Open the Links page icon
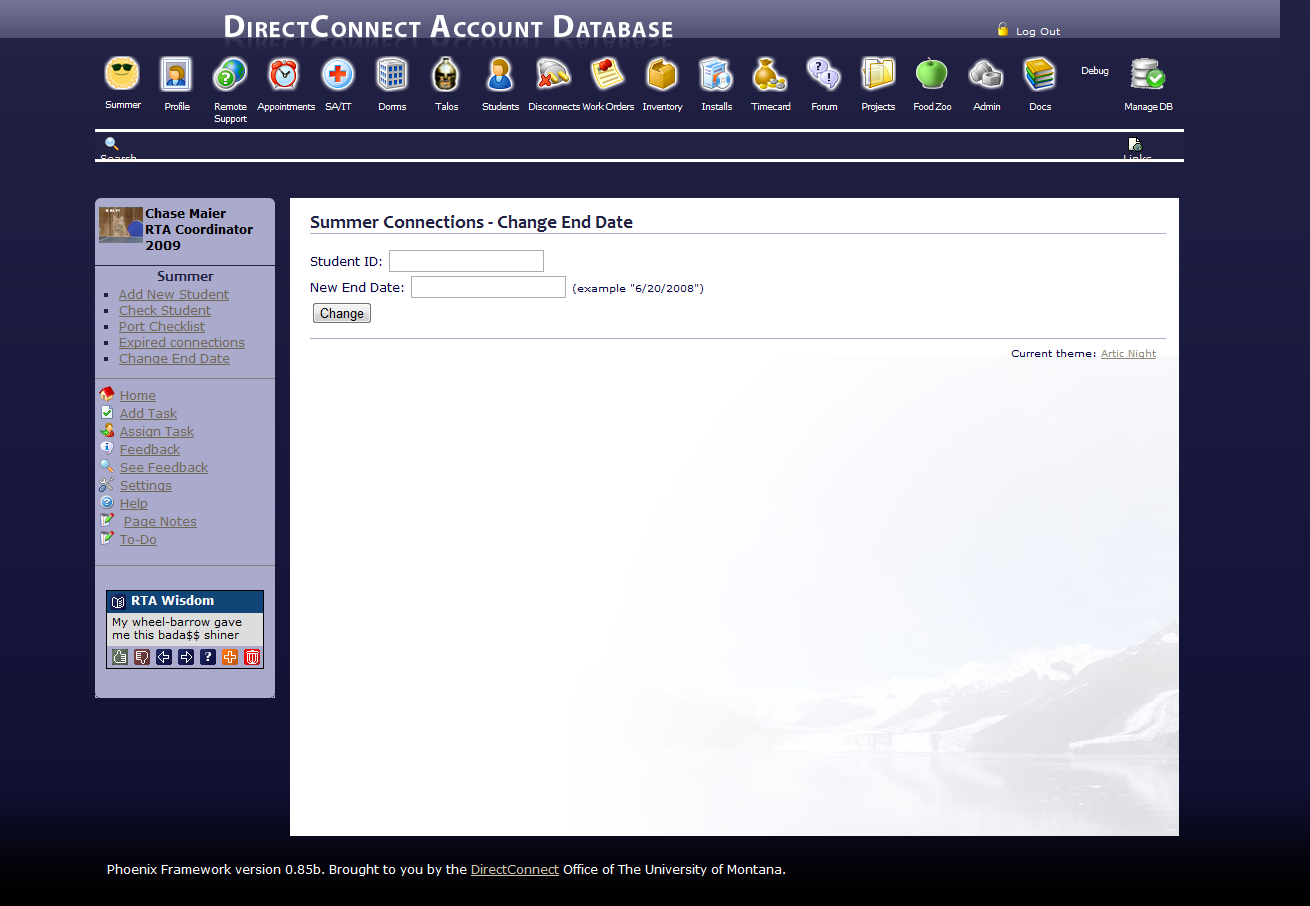The height and width of the screenshot is (906, 1310). [x=1135, y=144]
